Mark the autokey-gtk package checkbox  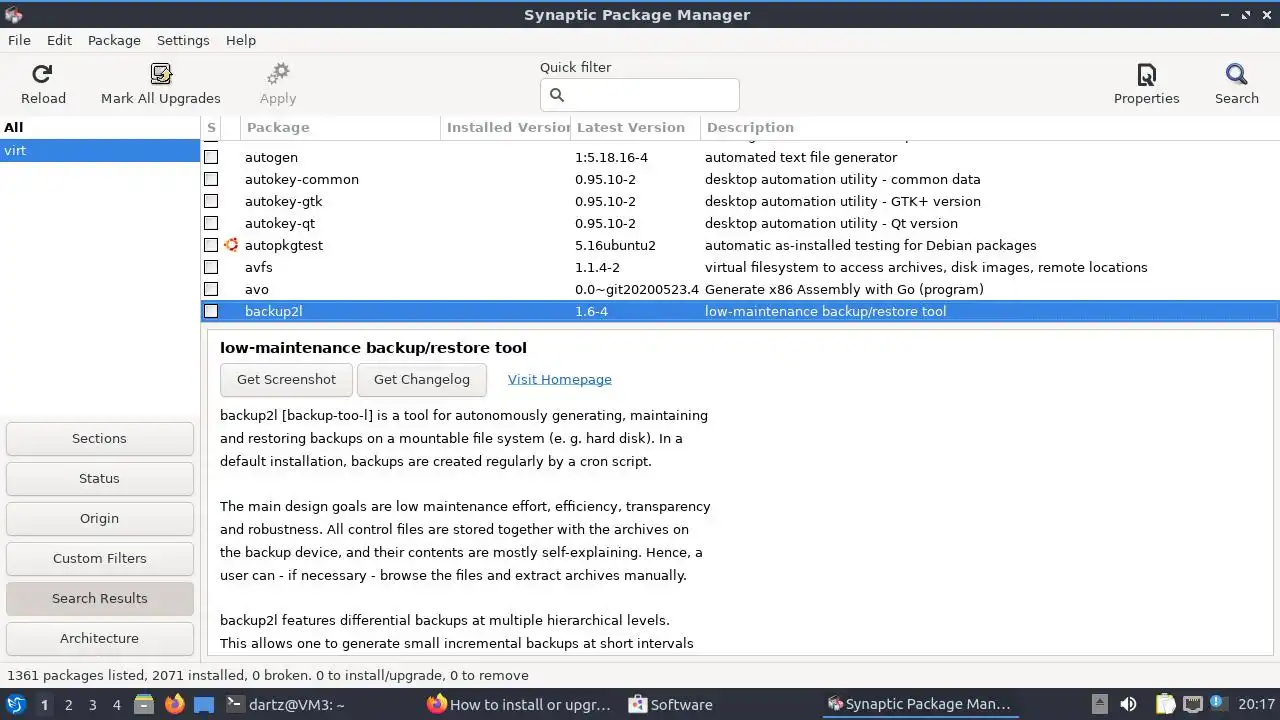tap(211, 201)
